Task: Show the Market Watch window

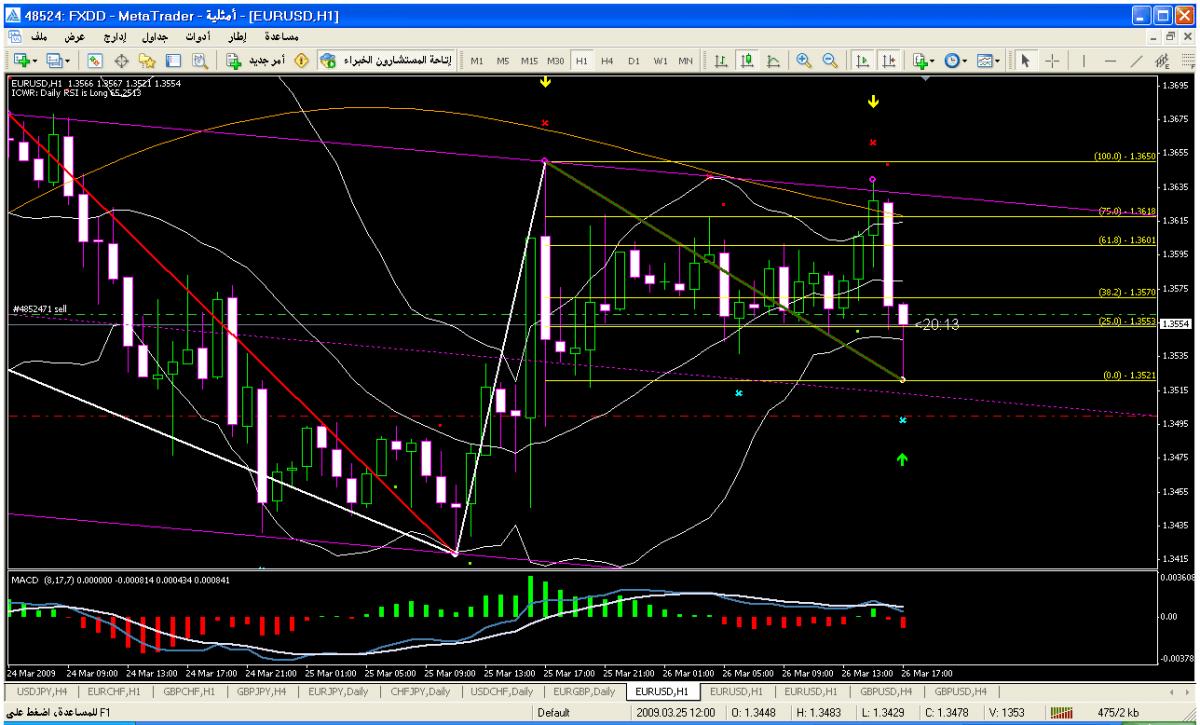Action: pyautogui.click(x=93, y=60)
